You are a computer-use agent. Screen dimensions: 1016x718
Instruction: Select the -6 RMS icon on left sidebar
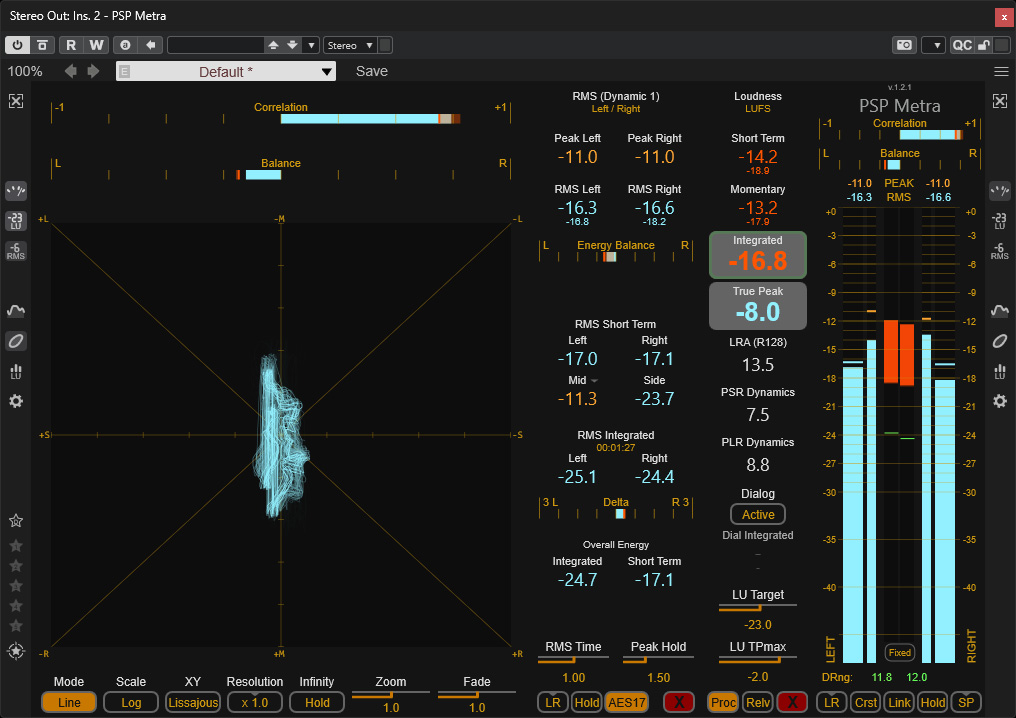click(16, 251)
